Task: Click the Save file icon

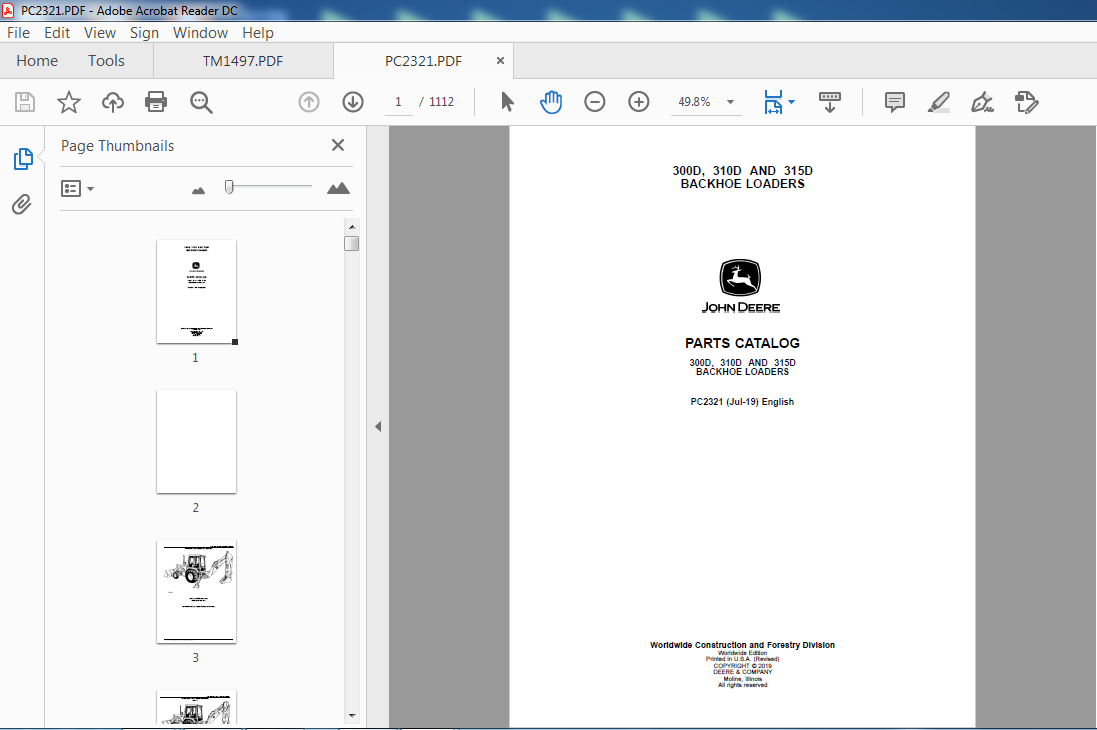Action: pos(25,102)
